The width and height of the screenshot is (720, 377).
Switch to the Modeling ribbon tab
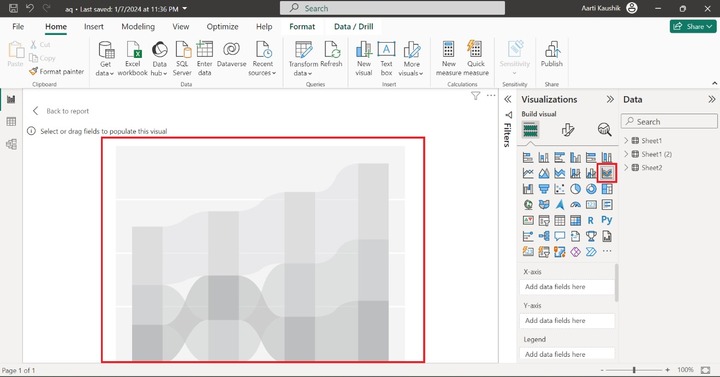click(x=138, y=27)
